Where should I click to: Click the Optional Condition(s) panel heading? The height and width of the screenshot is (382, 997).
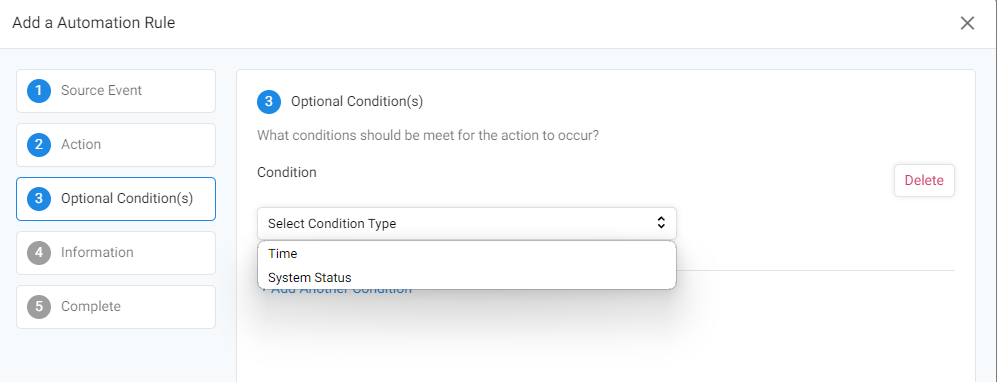click(x=357, y=101)
